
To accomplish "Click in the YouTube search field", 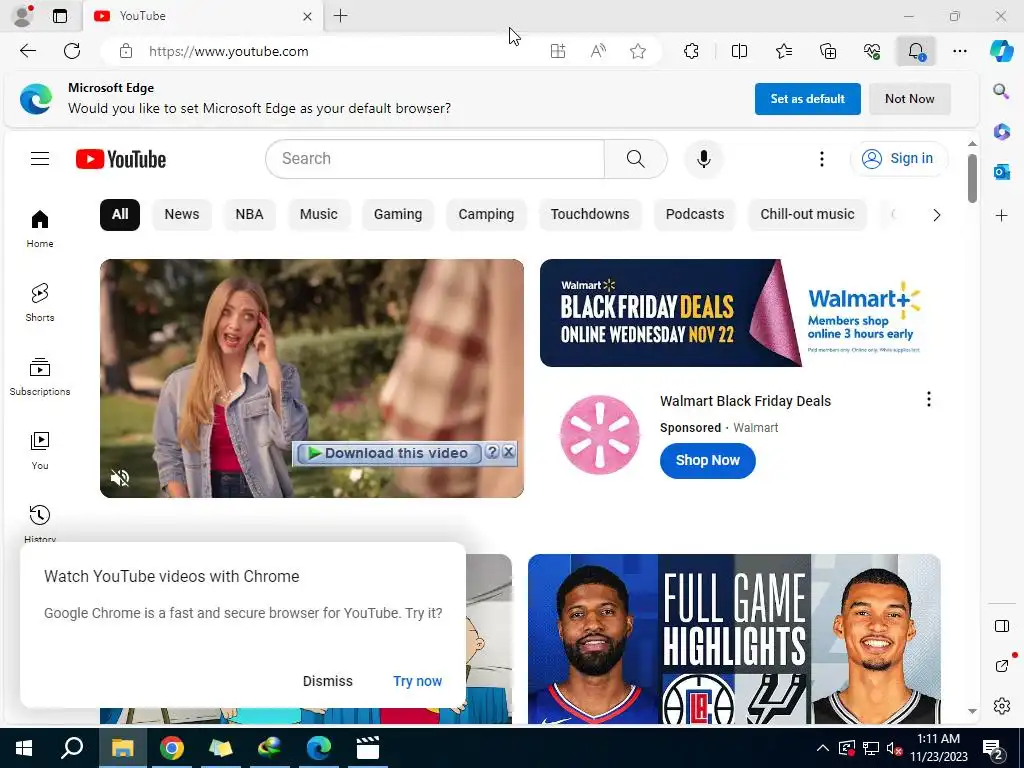I will click(x=435, y=159).
